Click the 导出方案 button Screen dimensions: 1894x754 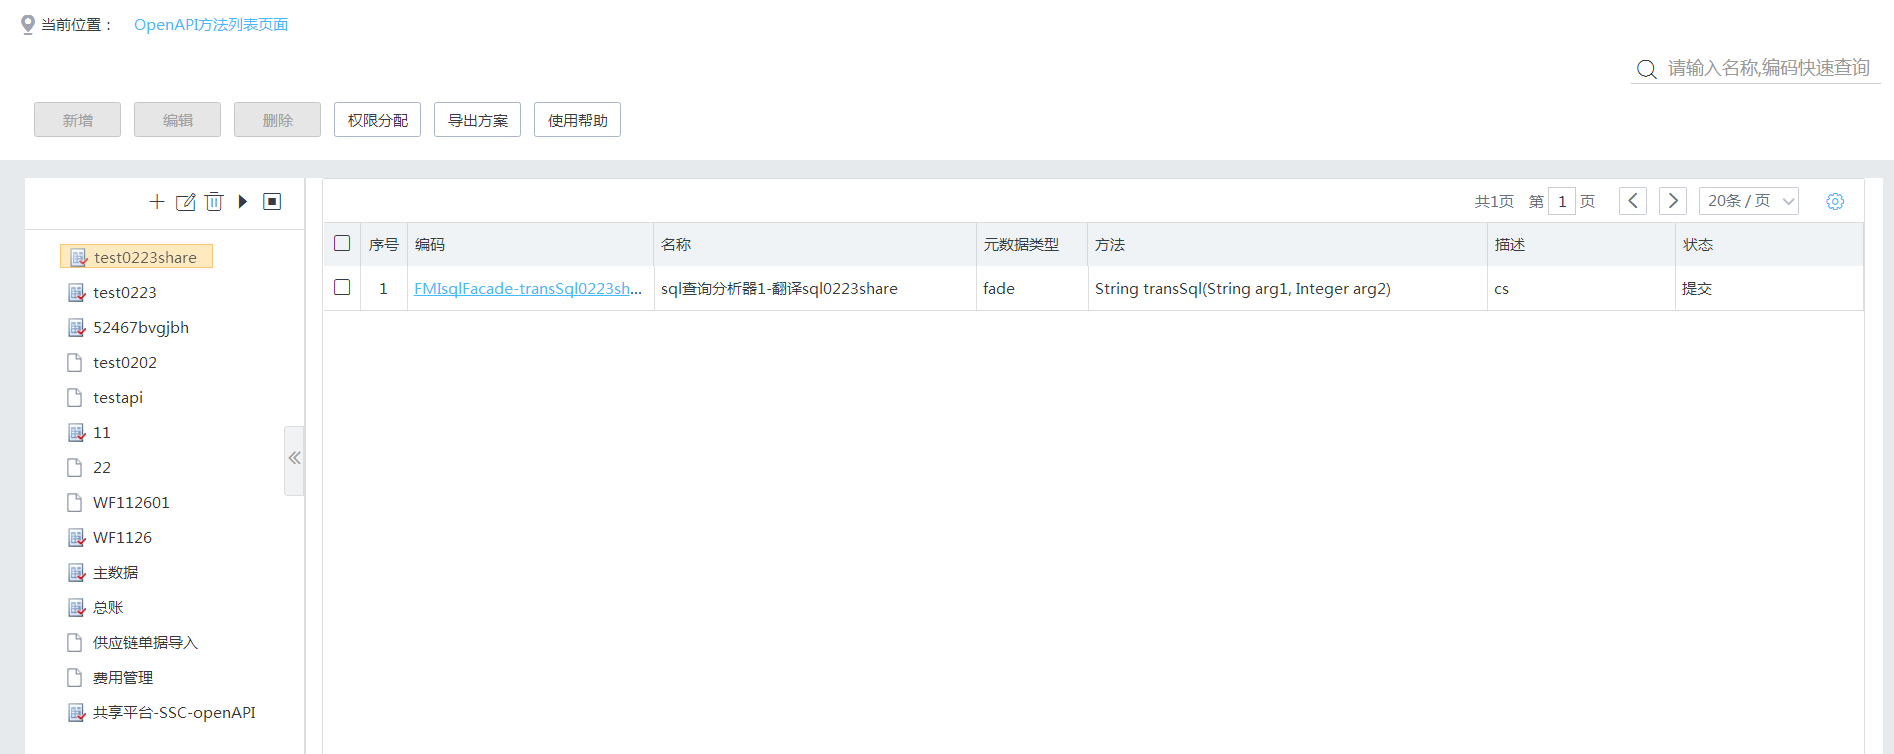tap(477, 120)
